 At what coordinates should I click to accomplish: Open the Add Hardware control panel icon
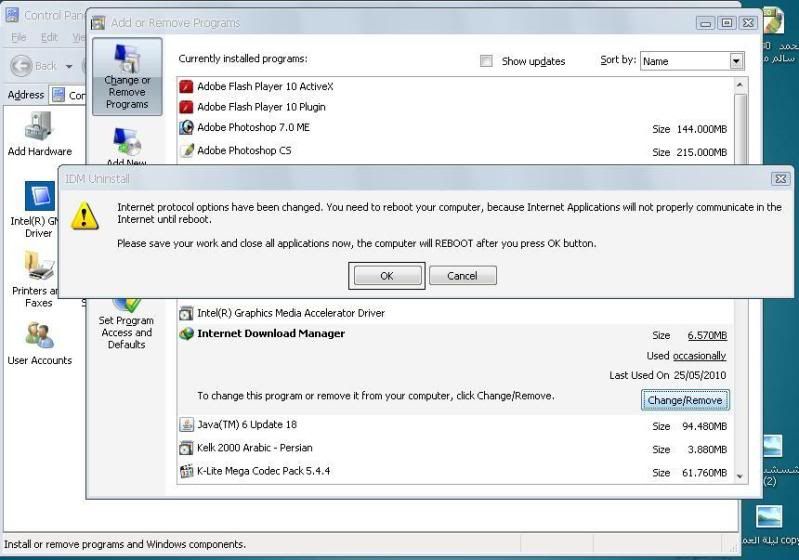[x=39, y=133]
